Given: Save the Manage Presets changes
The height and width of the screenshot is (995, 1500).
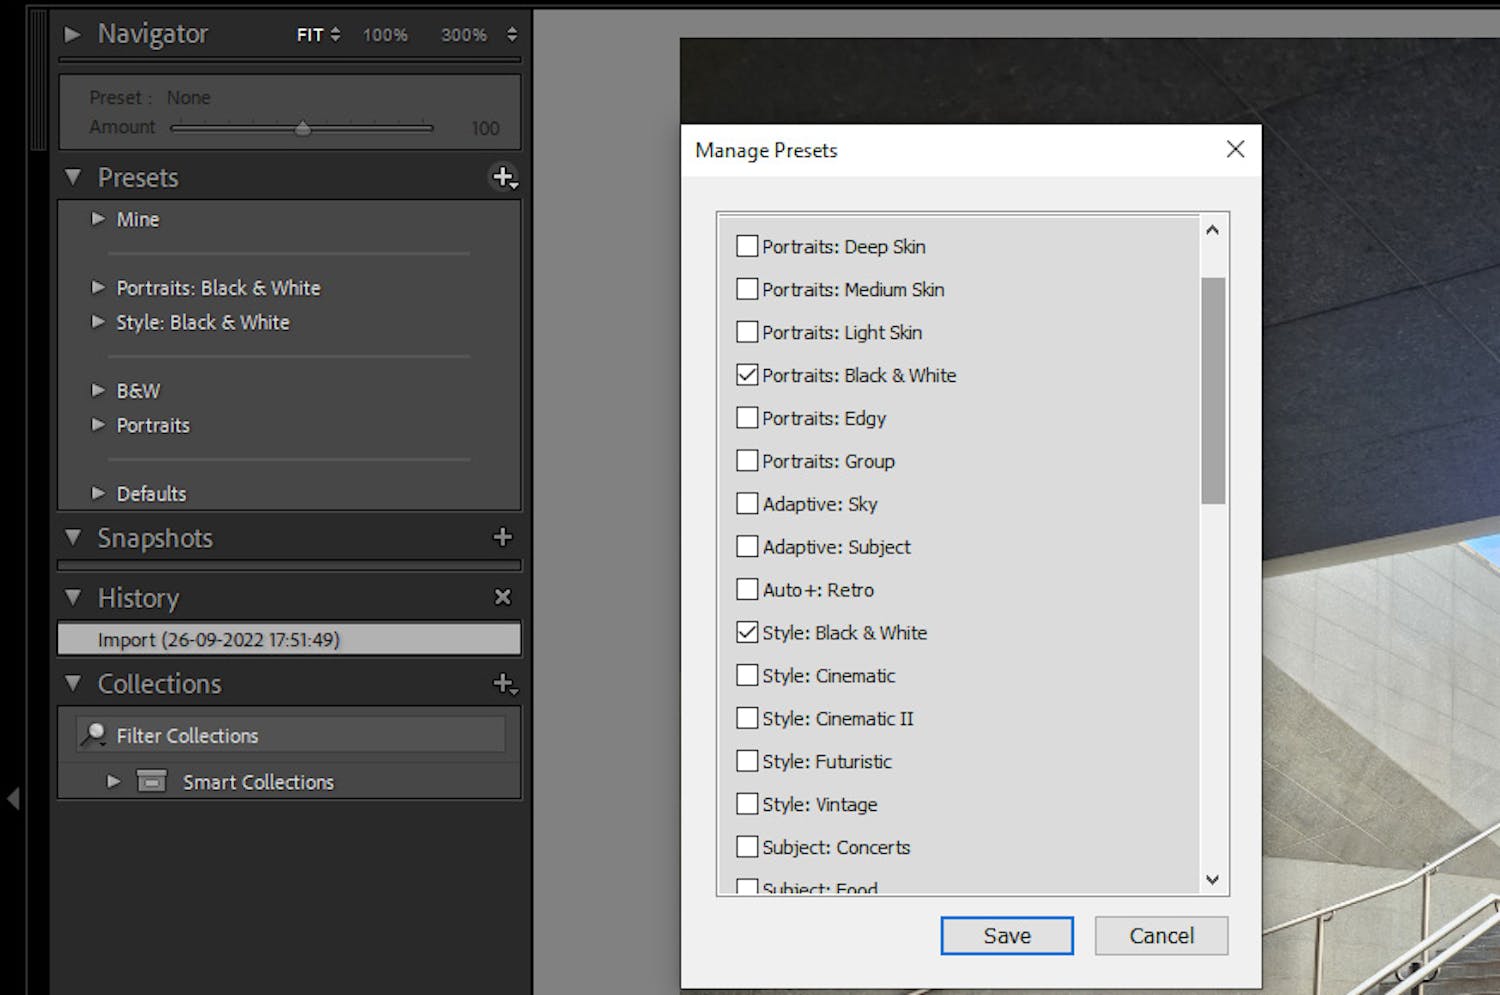Looking at the screenshot, I should (1006, 935).
